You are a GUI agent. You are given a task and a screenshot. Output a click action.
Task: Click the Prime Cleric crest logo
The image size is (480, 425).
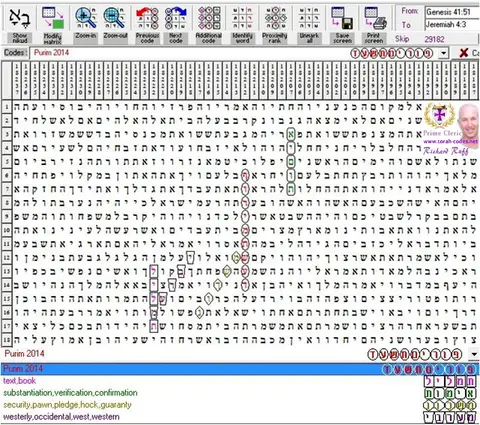[x=439, y=116]
